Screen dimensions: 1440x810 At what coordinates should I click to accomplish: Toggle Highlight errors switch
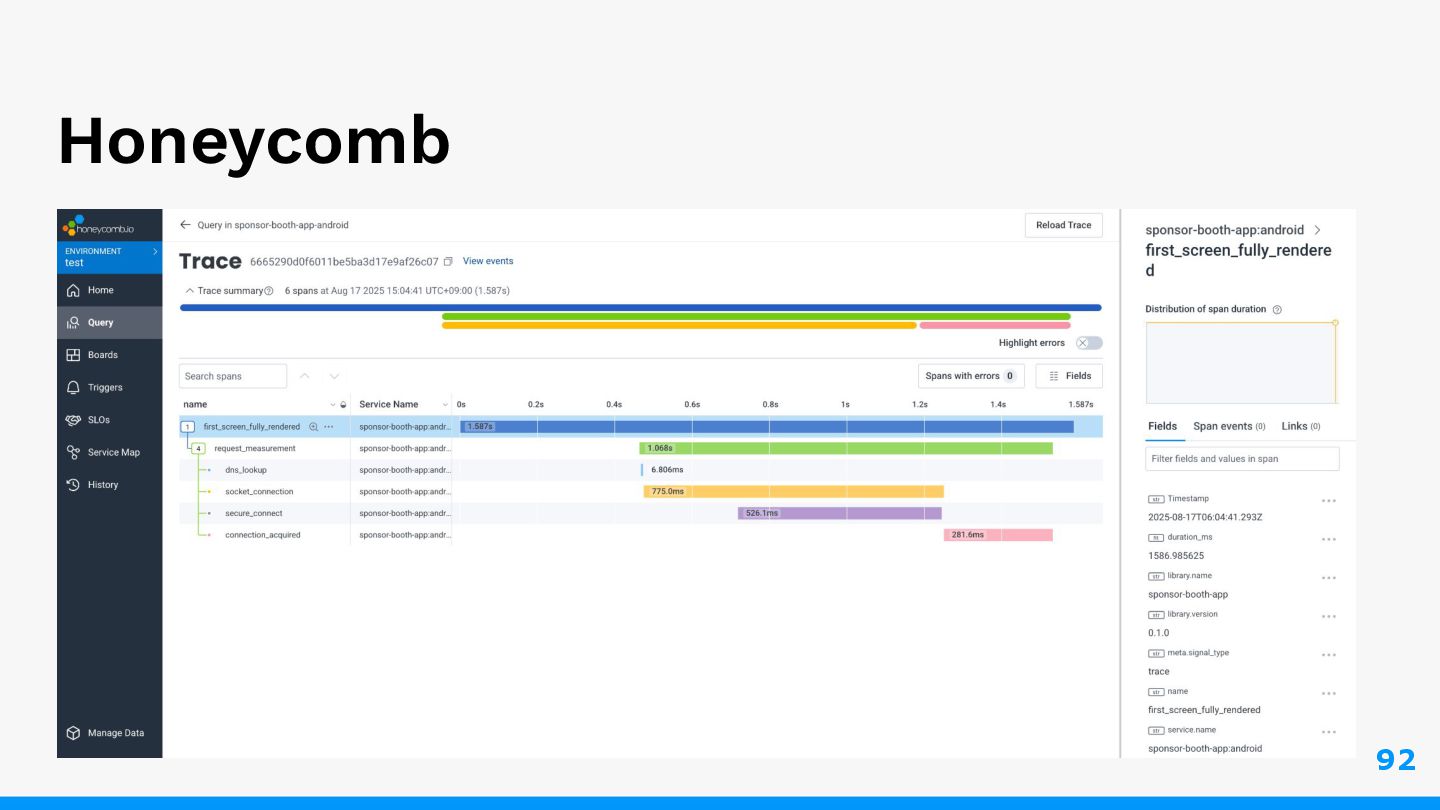[1089, 343]
